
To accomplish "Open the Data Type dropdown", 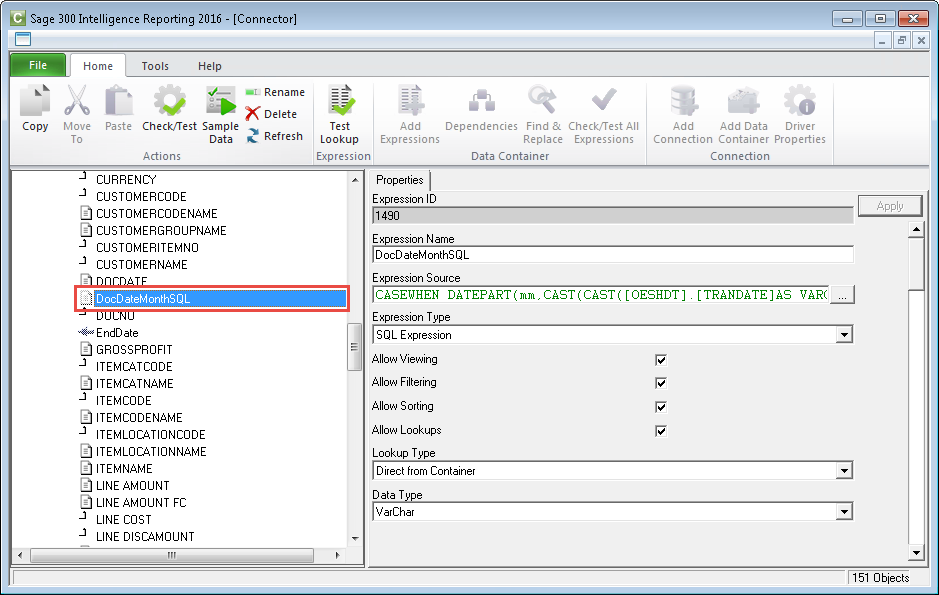I will 844,512.
